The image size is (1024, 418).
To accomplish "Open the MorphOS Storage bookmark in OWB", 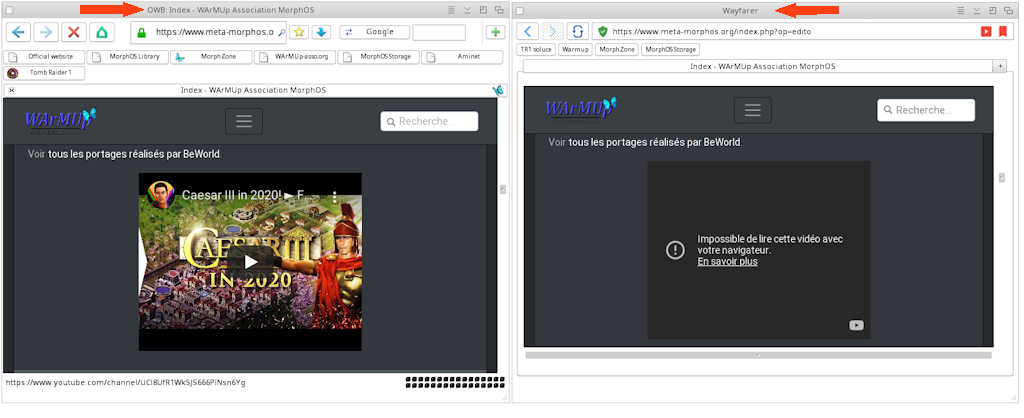I will pyautogui.click(x=378, y=57).
